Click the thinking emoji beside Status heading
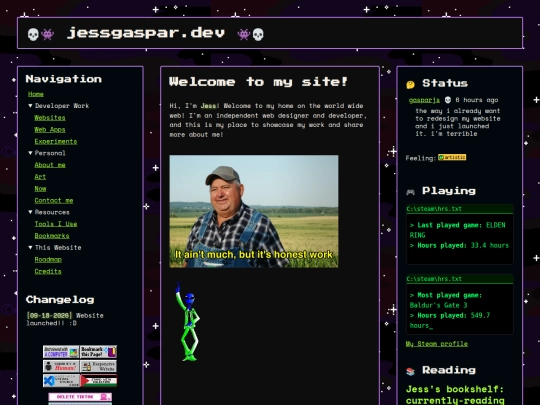 tap(411, 84)
